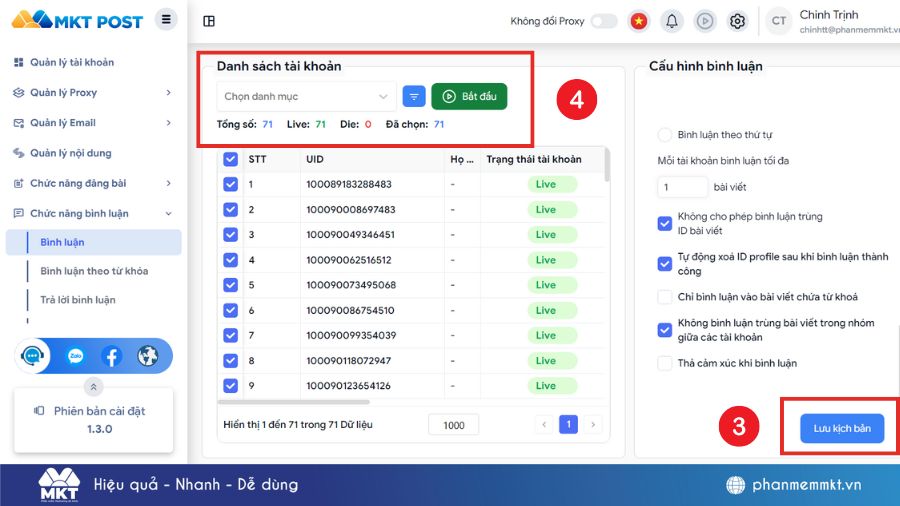900x506 pixels.
Task: Click Lưu kịch bản button
Action: pos(841,428)
